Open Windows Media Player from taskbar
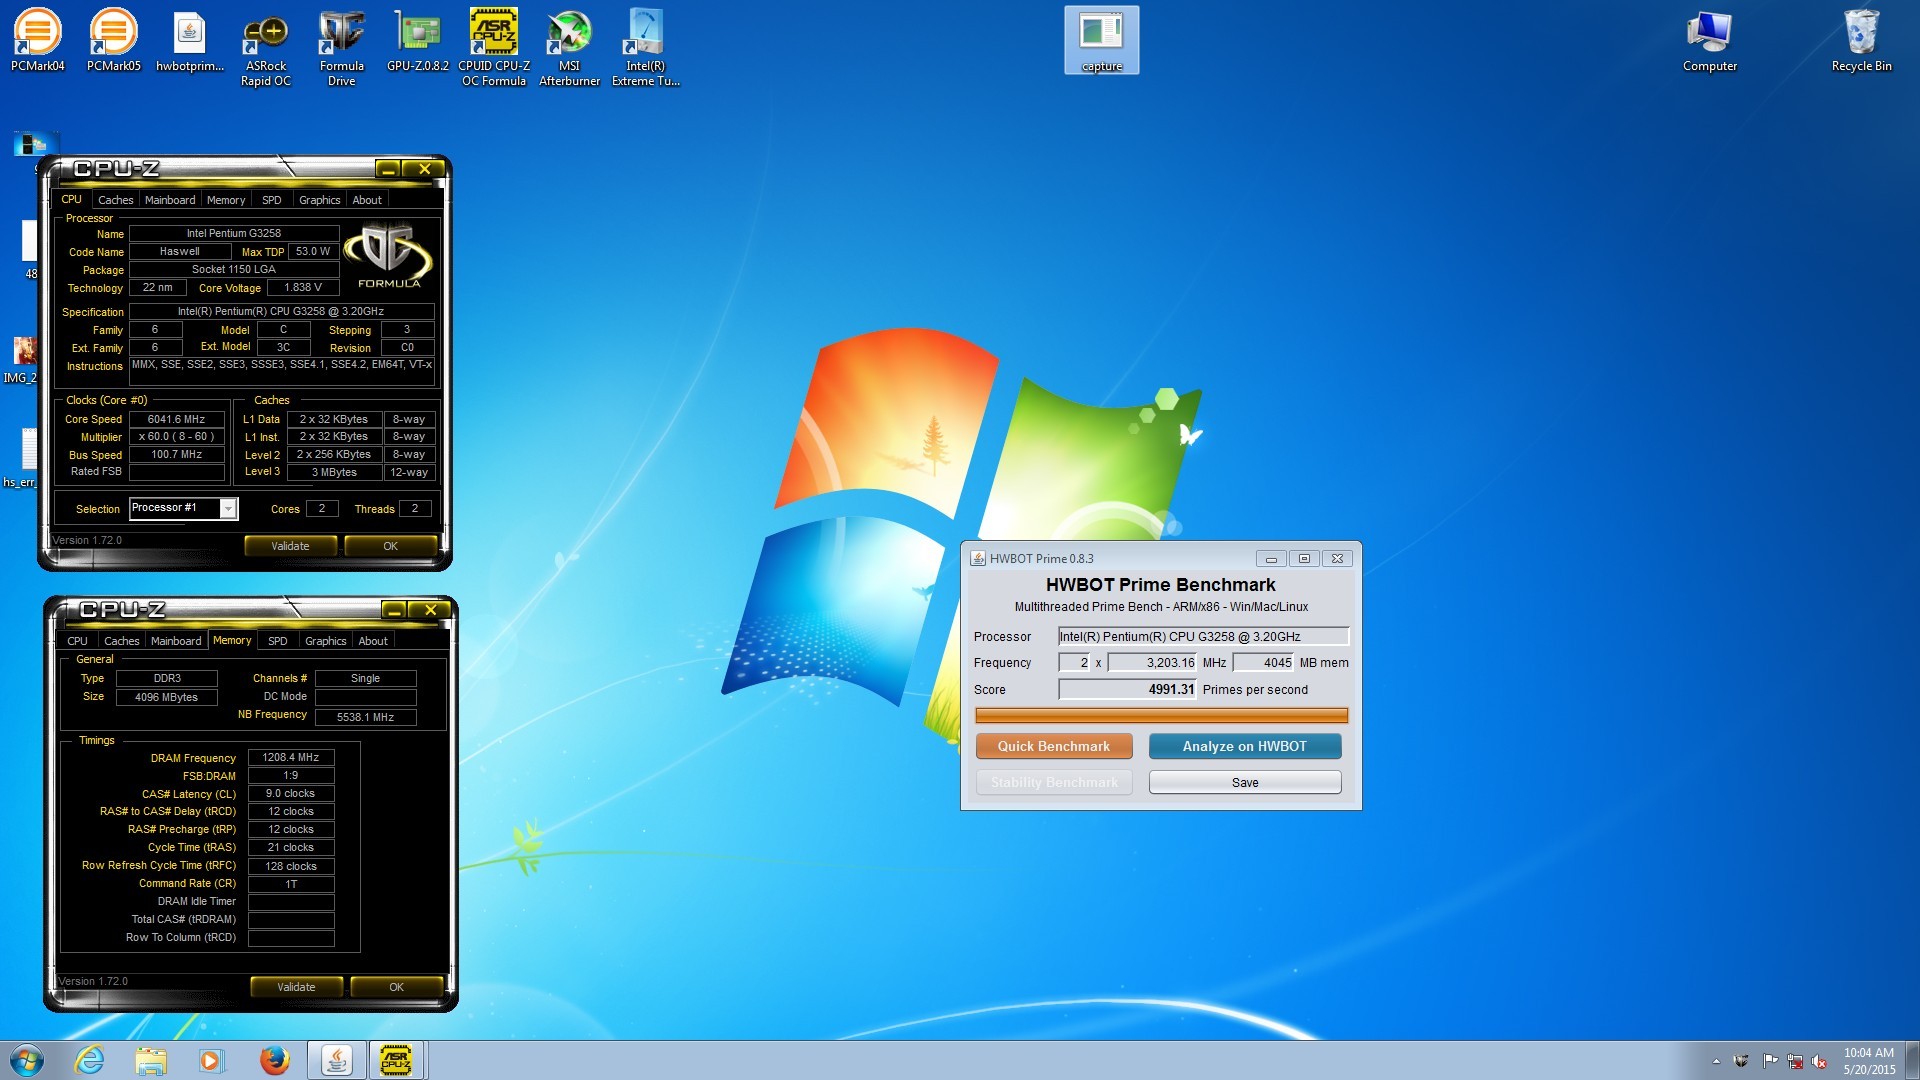The height and width of the screenshot is (1080, 1920). pos(211,1060)
